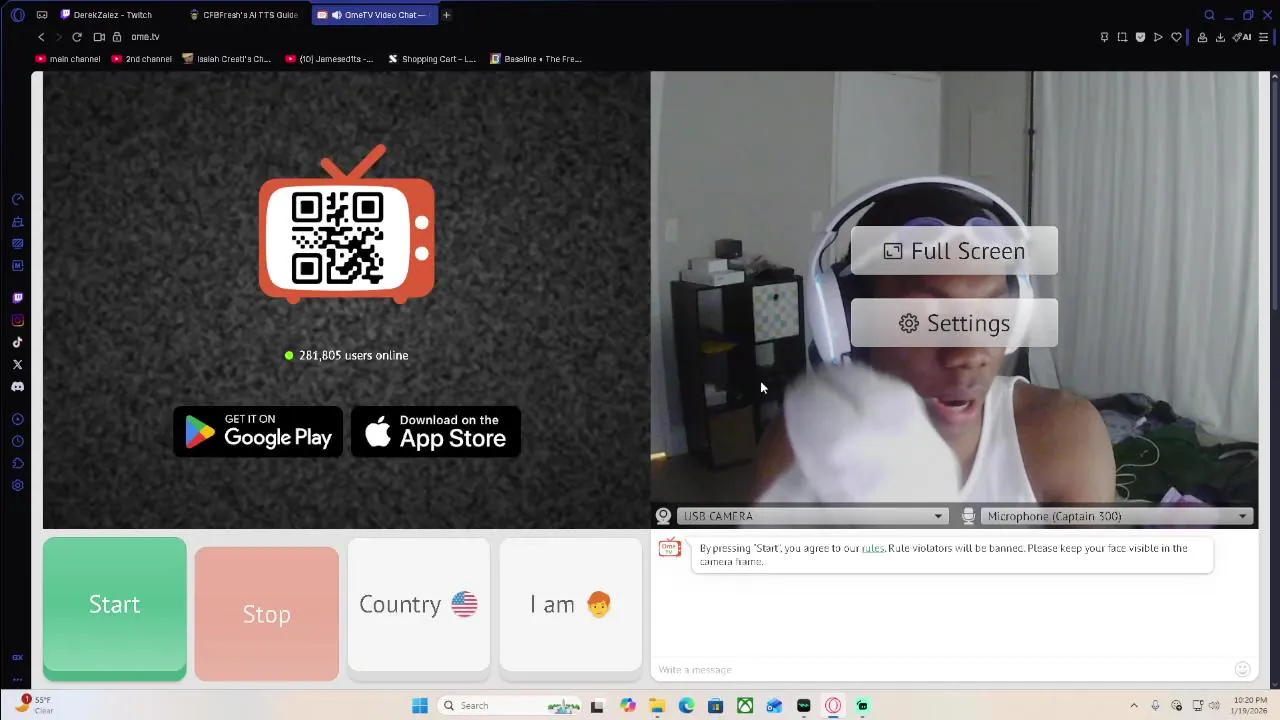Select the OmeTV Video Chat tab
Viewport: 1280px width, 720px height.
375,15
